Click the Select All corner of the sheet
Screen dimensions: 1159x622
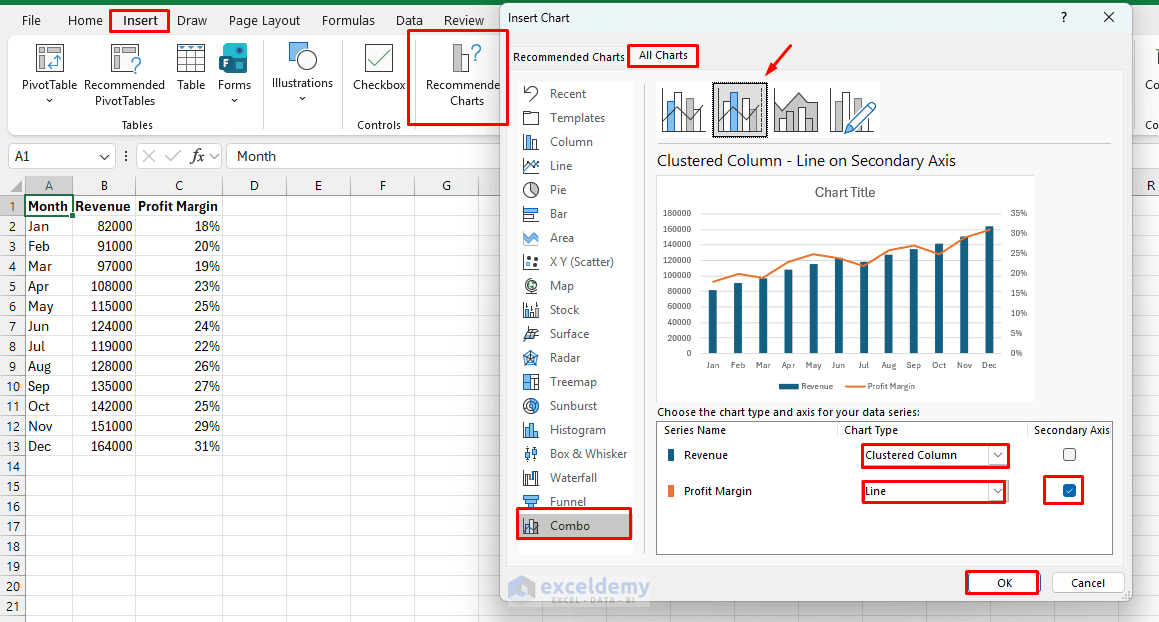[x=13, y=186]
